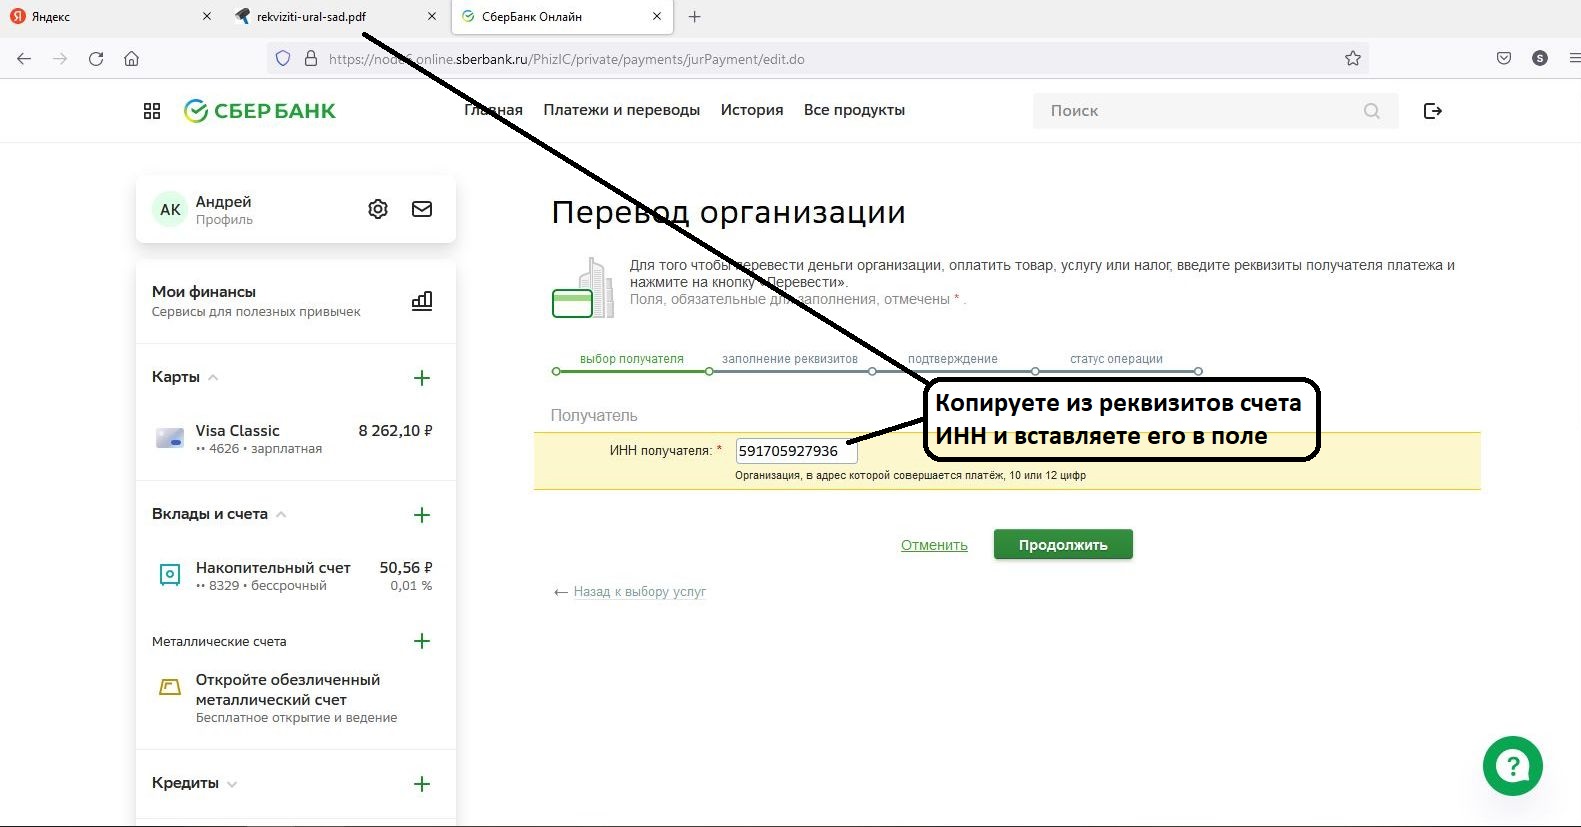1581x827 pixels.
Task: Close the Яндекс tab
Action: tap(207, 17)
